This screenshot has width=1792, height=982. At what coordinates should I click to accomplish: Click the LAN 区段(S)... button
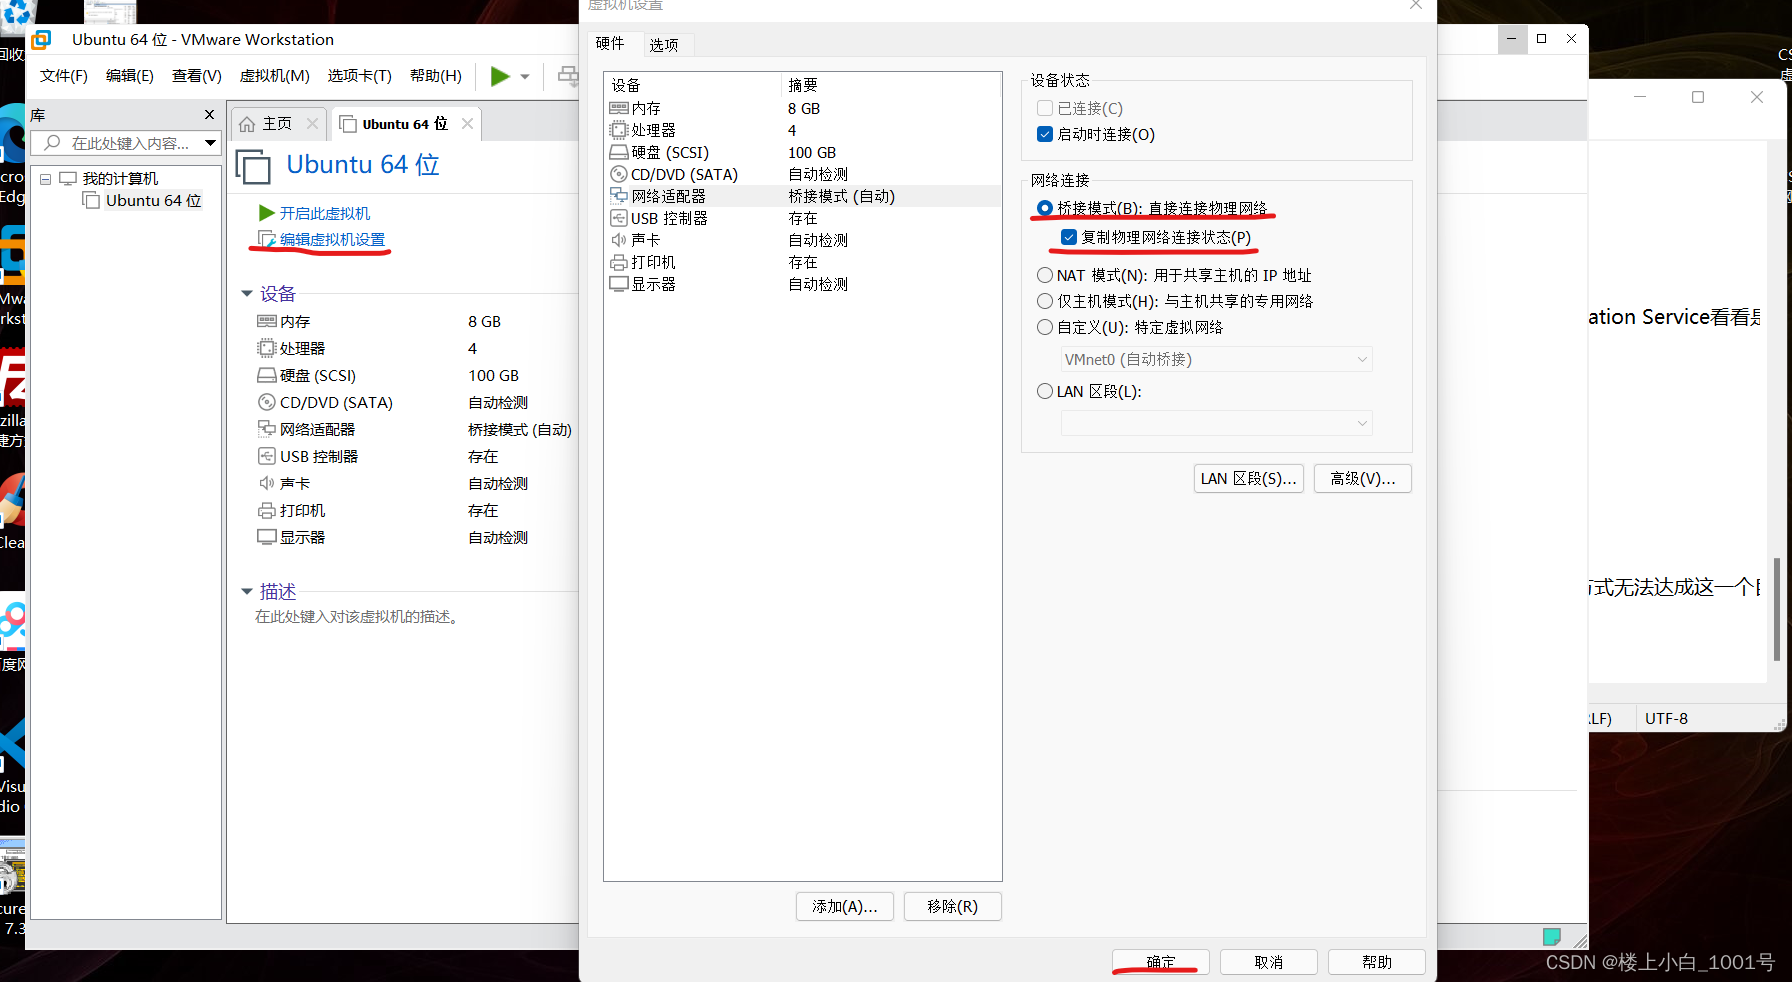[x=1249, y=478]
